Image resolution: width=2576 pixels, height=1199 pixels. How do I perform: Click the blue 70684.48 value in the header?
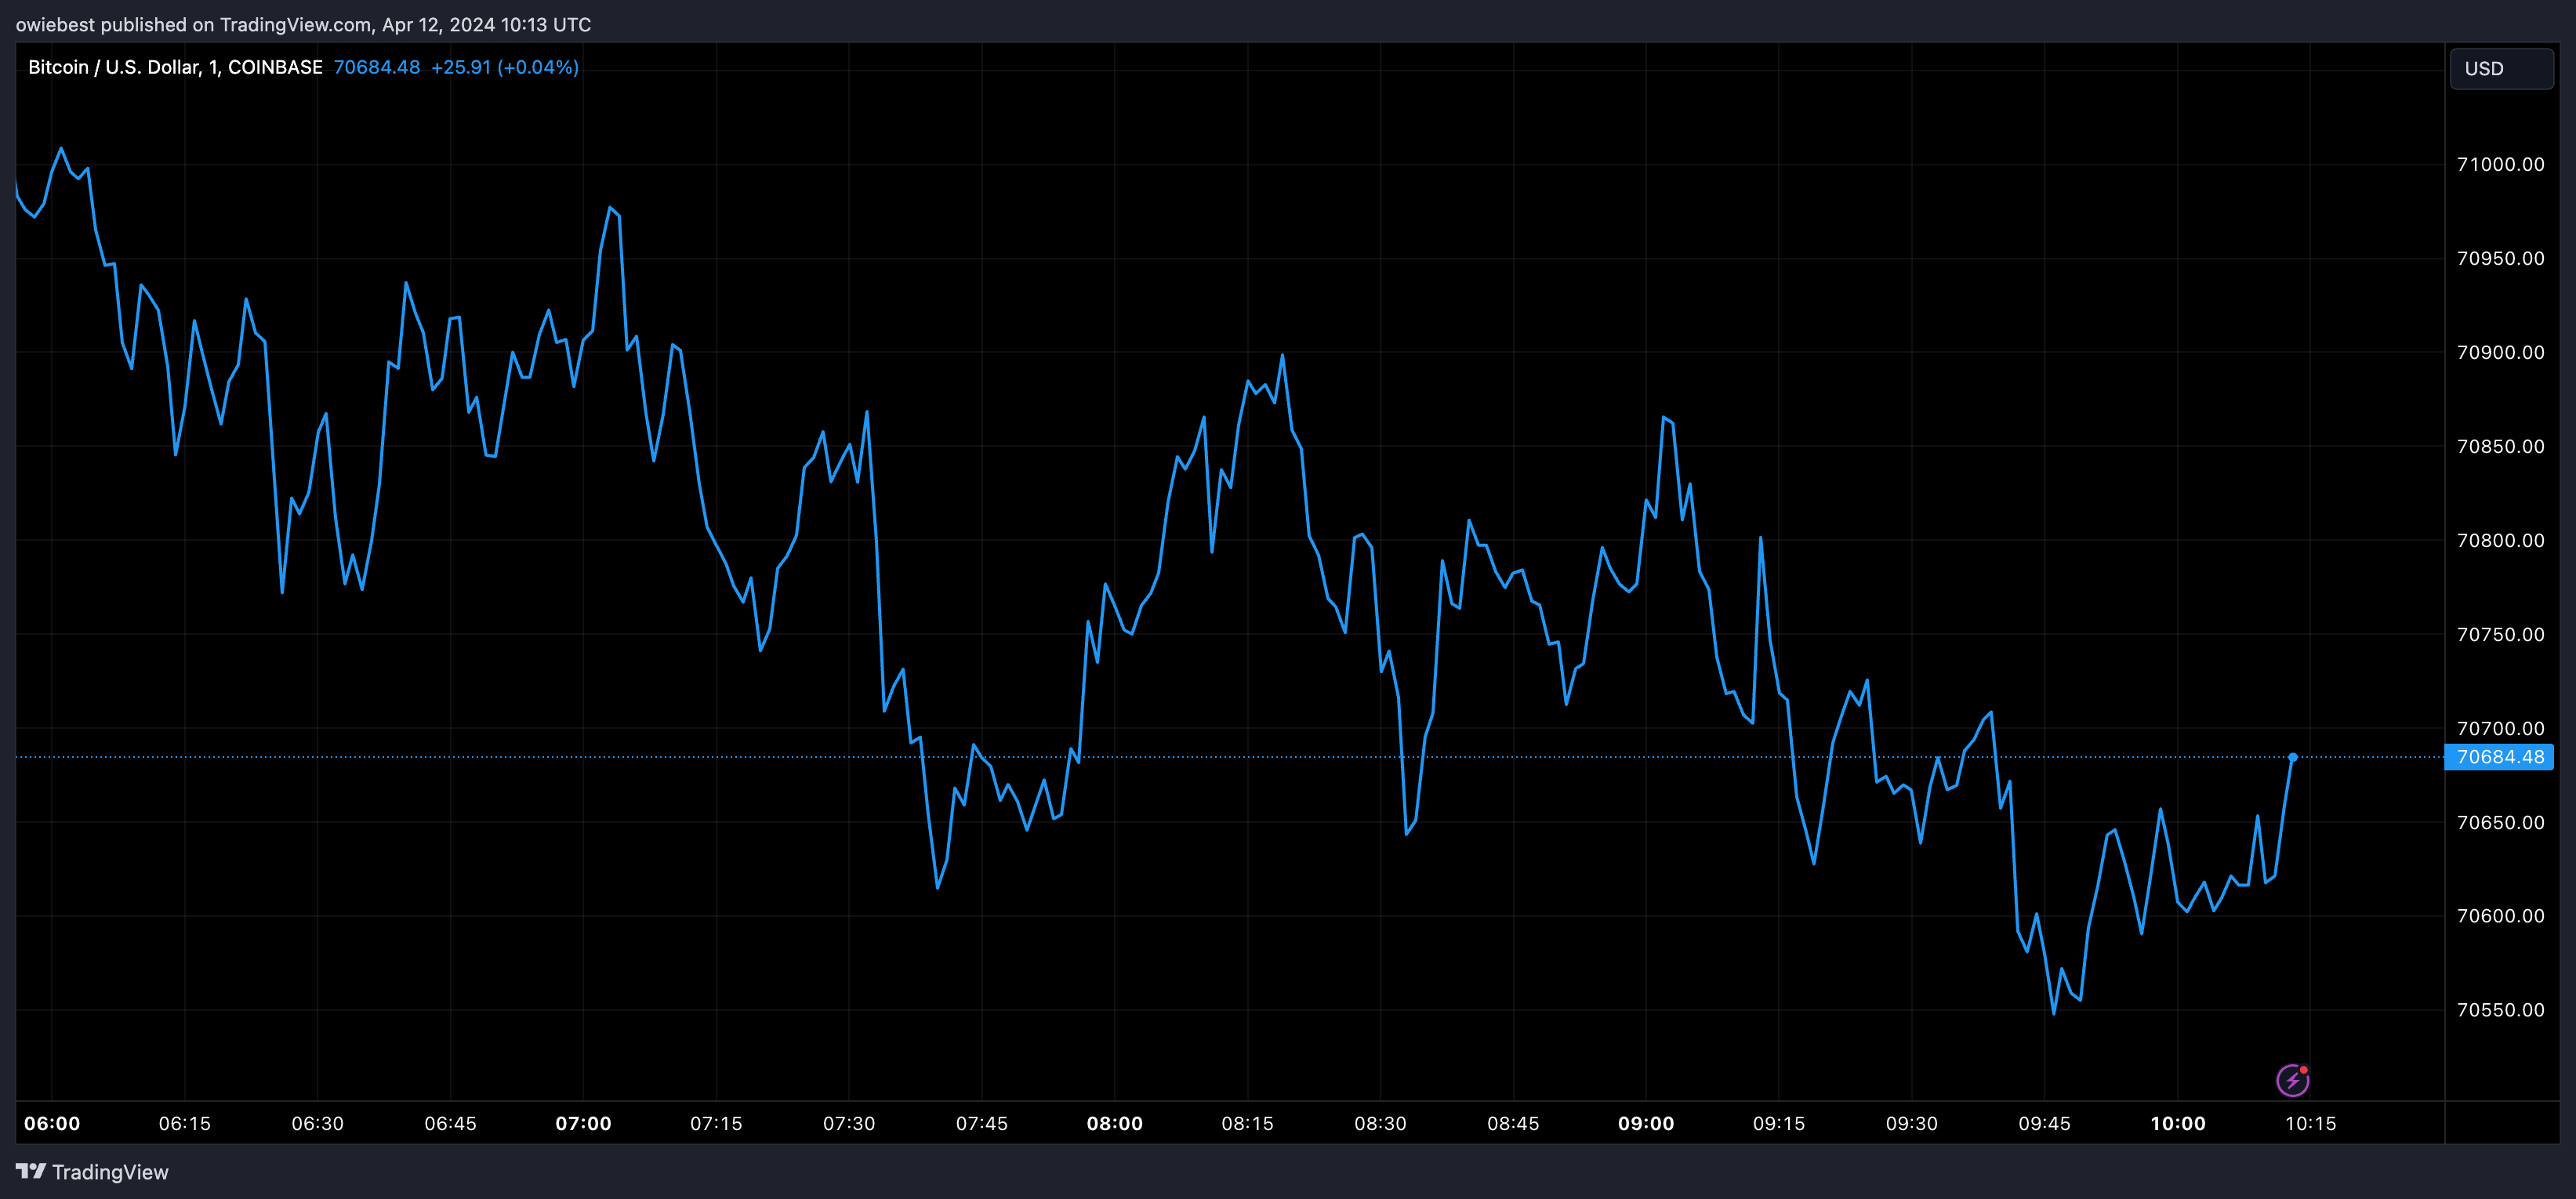377,67
